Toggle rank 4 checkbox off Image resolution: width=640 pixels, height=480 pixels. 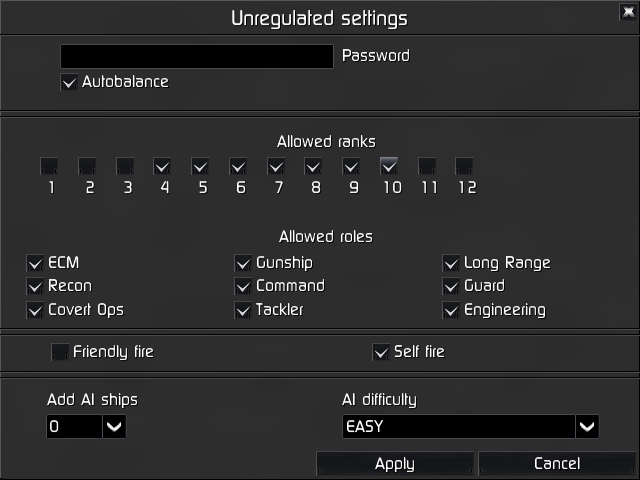coord(162,166)
